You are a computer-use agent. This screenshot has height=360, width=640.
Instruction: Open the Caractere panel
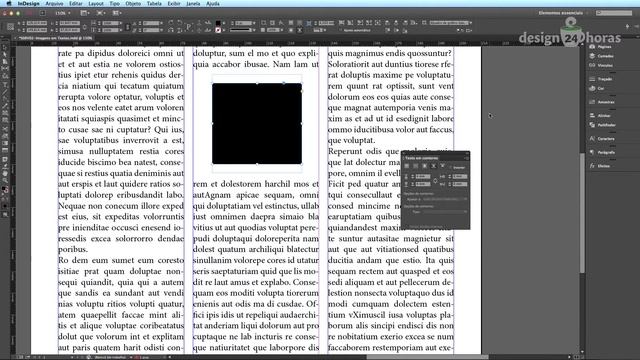pos(602,139)
